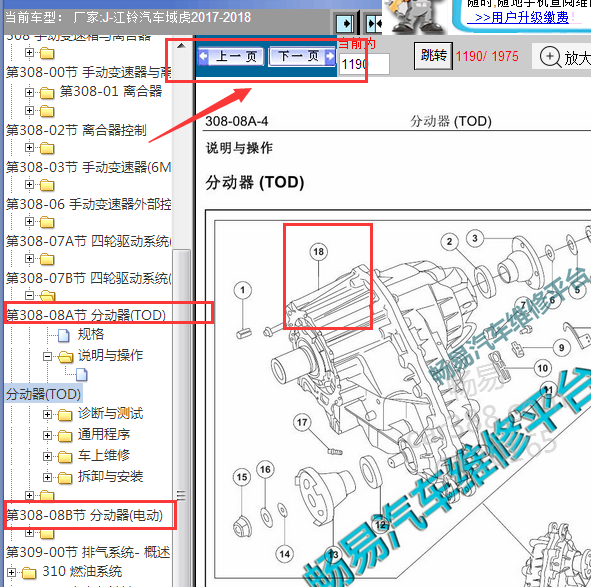Screen dimensions: 591x587
Task: Select highlighted 分动器(TOD) tree entry
Action: coord(43,394)
